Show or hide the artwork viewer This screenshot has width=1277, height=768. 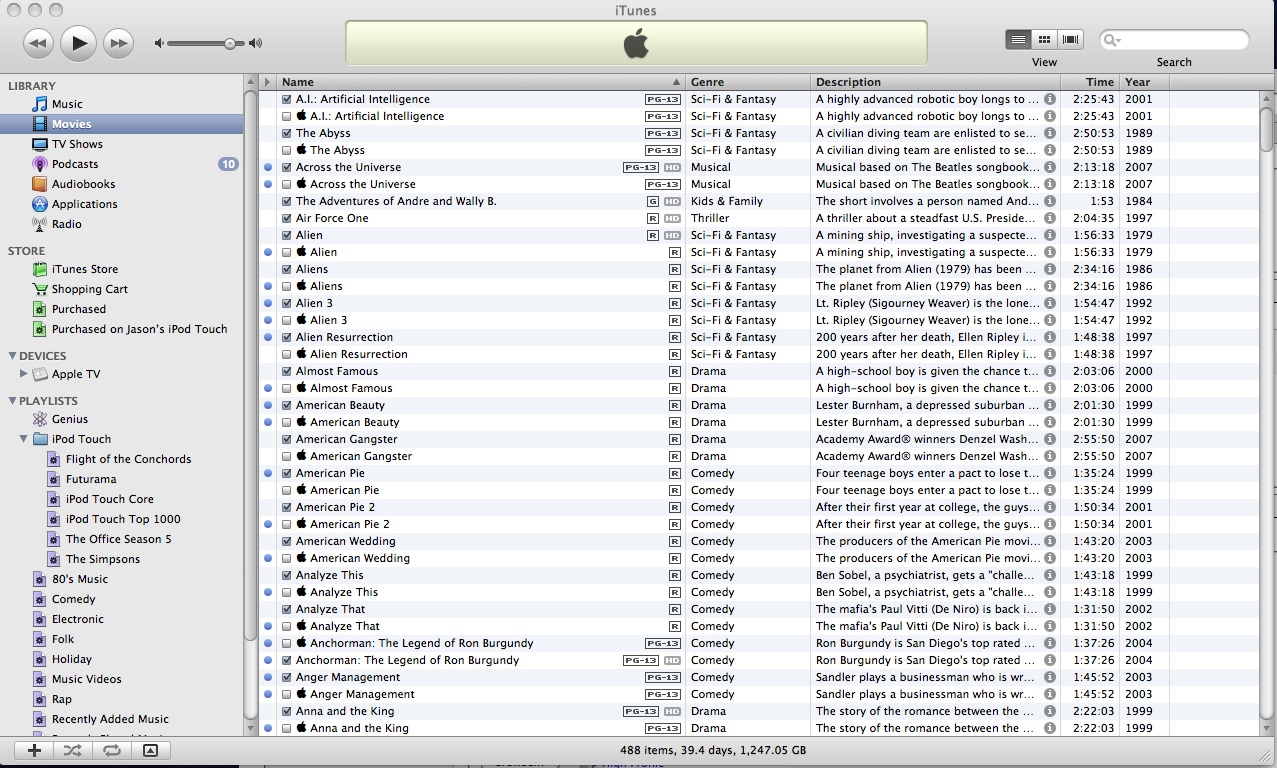point(150,750)
